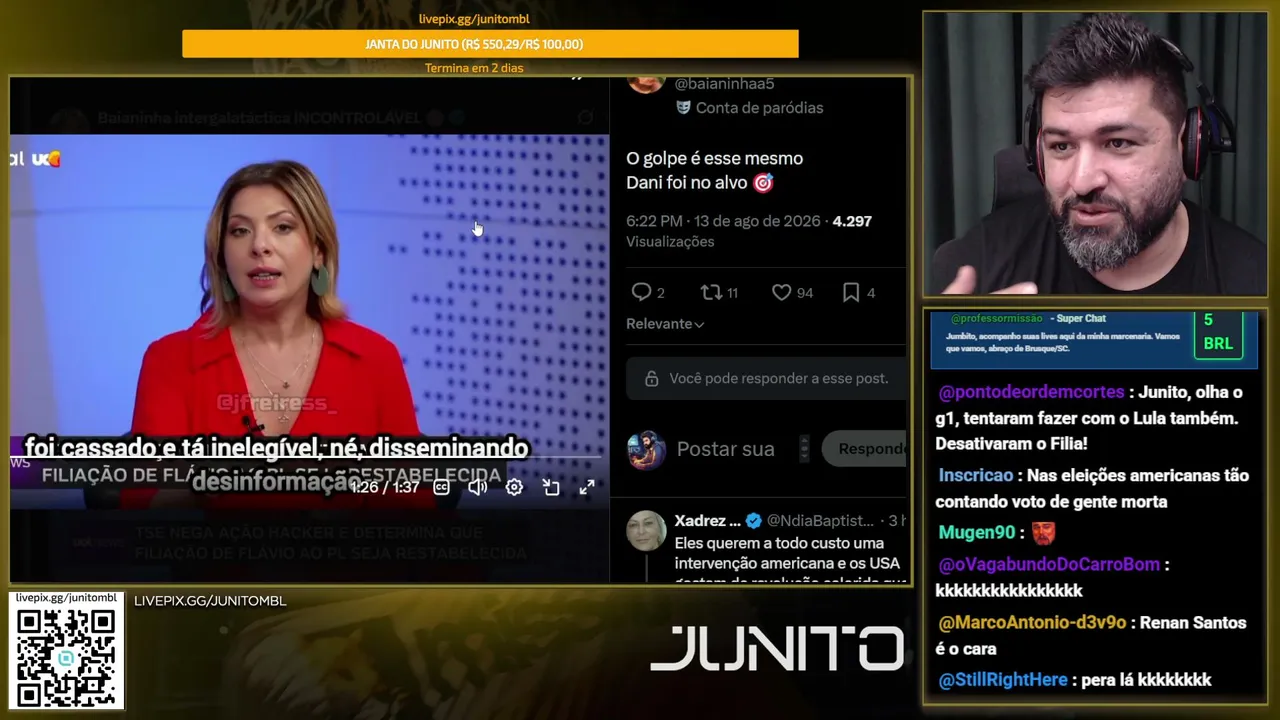Open the livepix.gg/junitombl link at the top

click(474, 19)
